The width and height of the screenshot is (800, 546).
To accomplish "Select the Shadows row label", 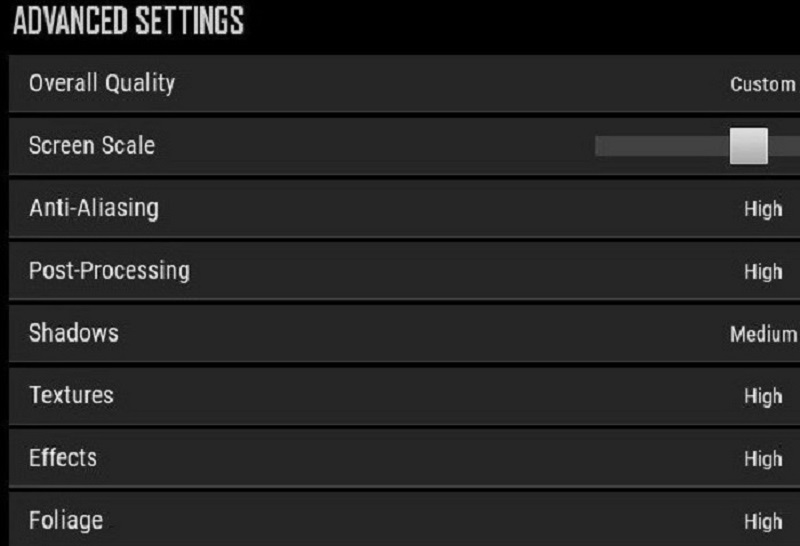I will (74, 333).
